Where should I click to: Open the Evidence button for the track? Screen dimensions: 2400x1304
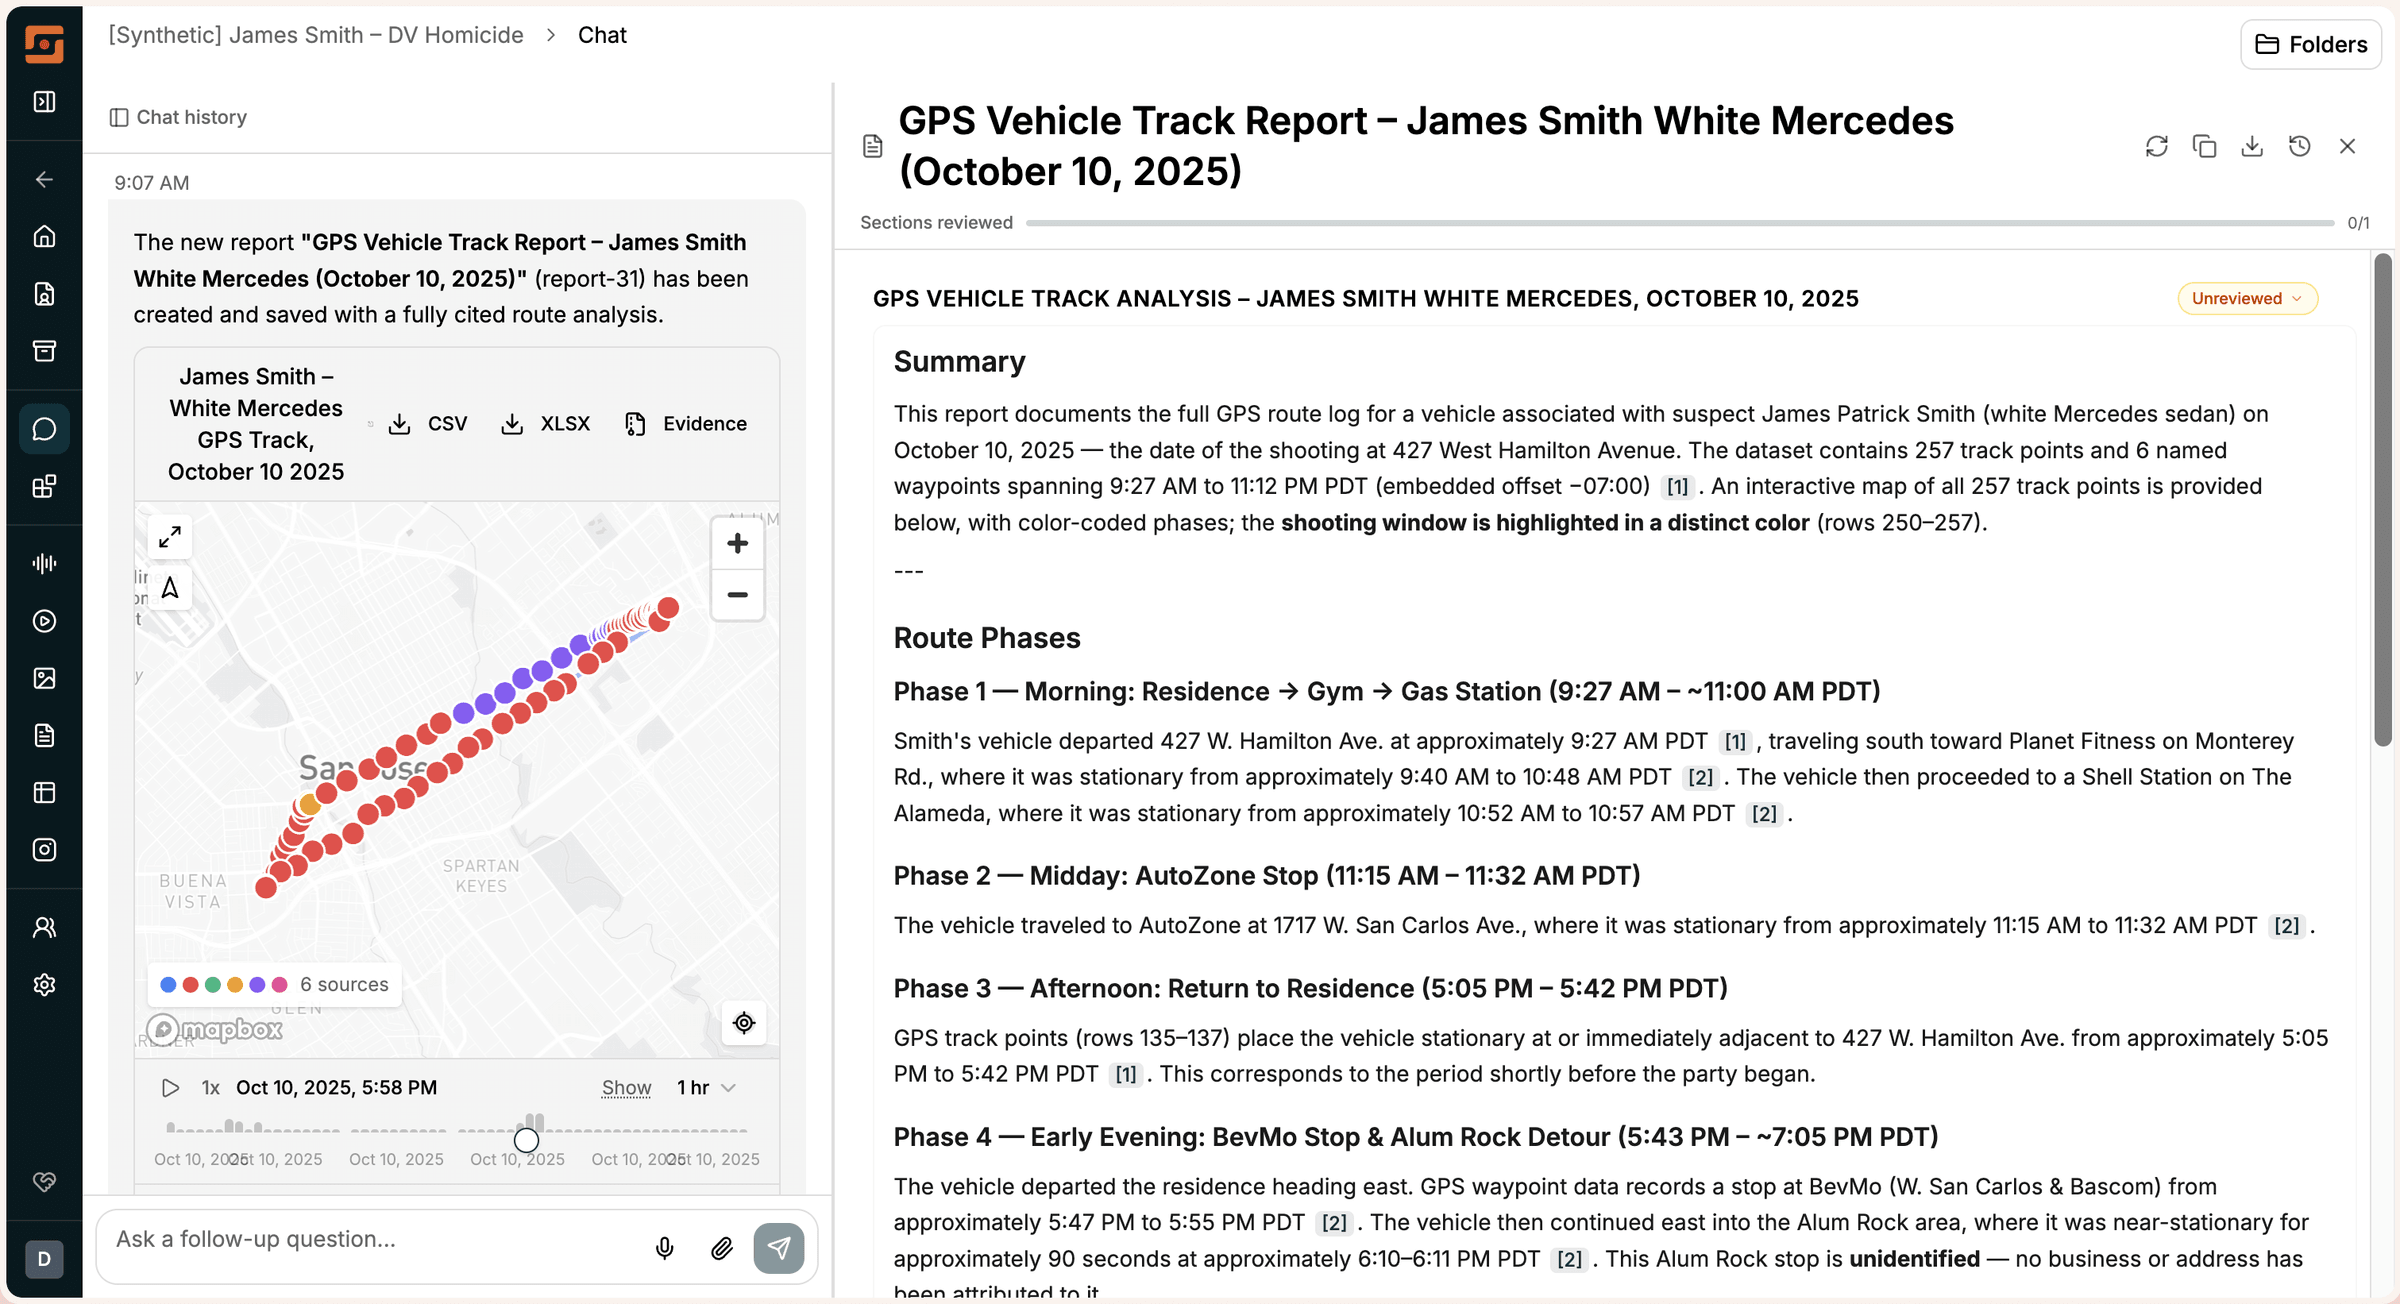pos(686,424)
